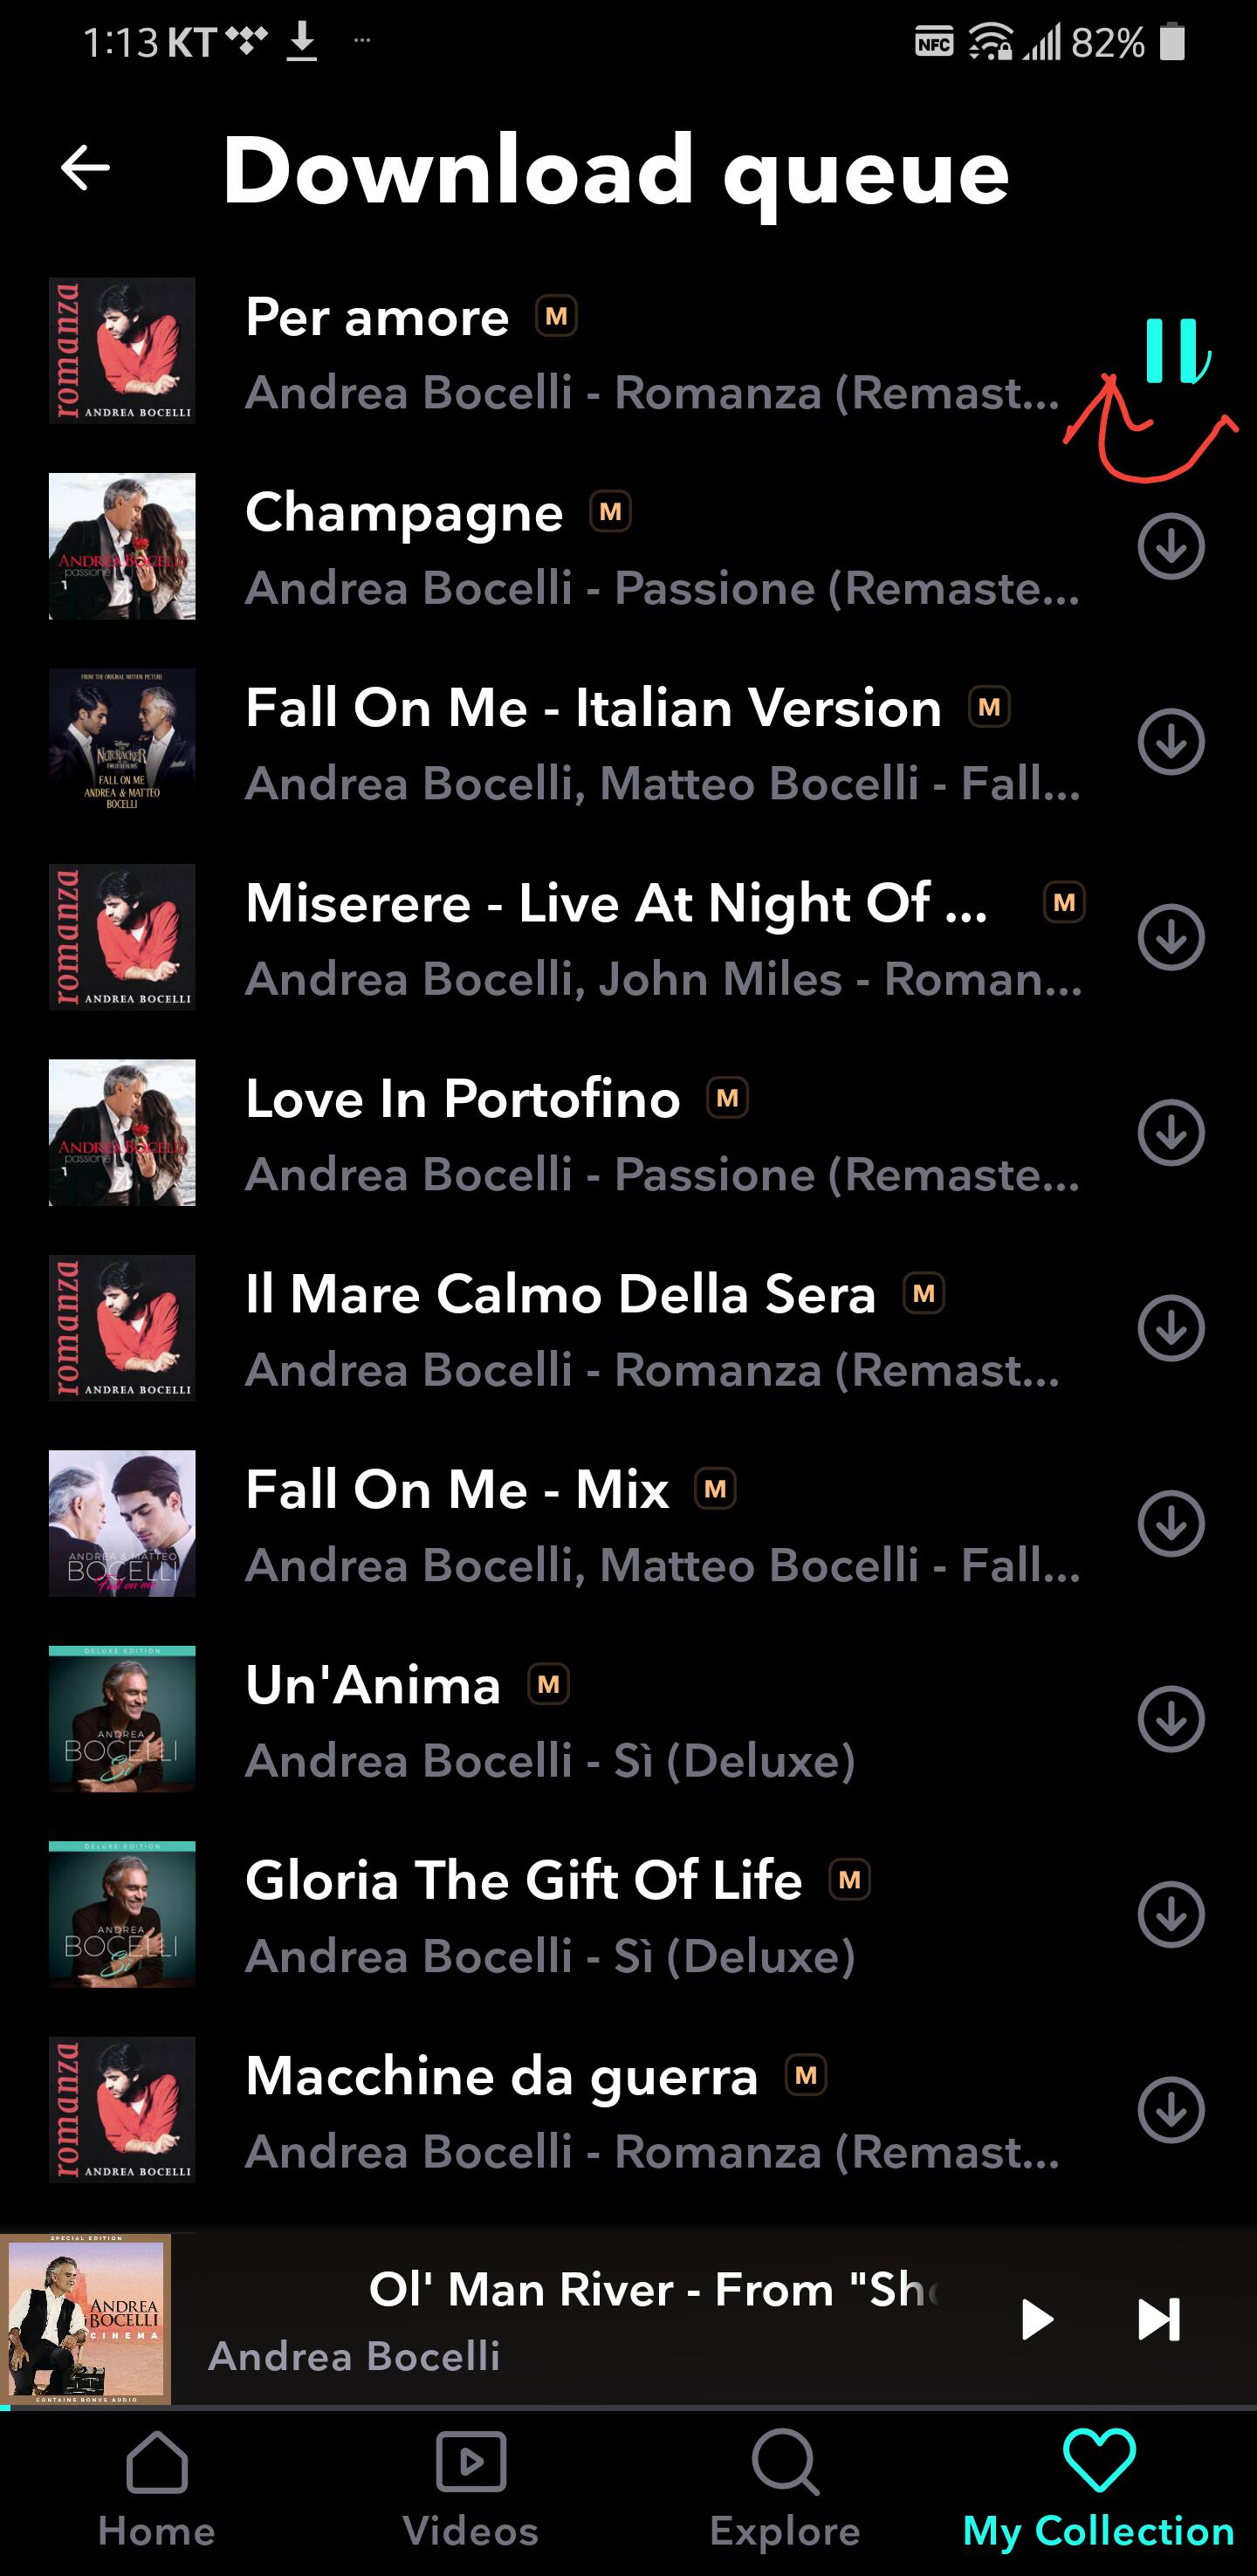Screen dimensions: 1257x2576
Task: Tap download icon for Miserere track
Action: pos(1170,938)
